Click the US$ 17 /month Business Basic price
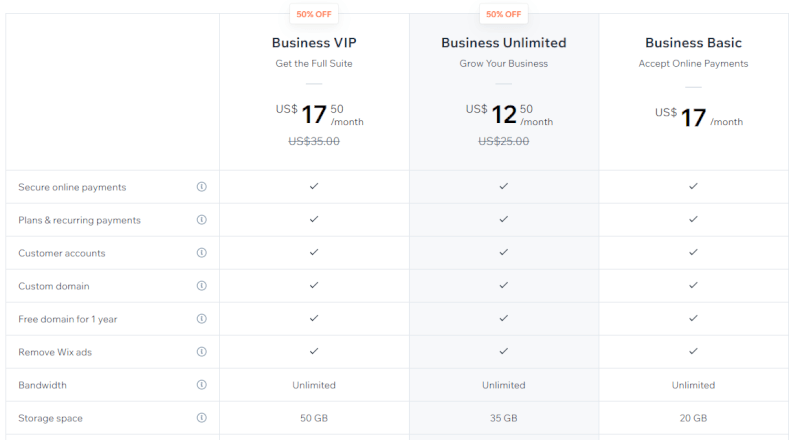Screen dimensions: 800x440 (x=699, y=117)
